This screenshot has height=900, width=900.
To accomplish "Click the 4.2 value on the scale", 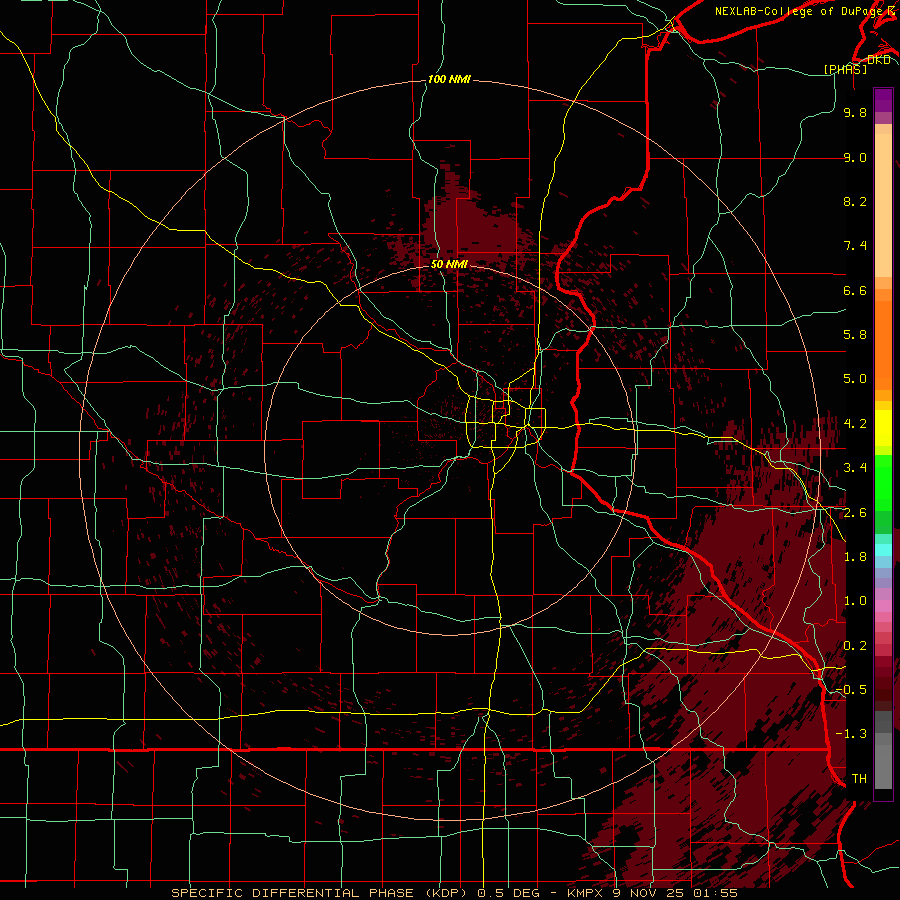I will click(x=855, y=424).
